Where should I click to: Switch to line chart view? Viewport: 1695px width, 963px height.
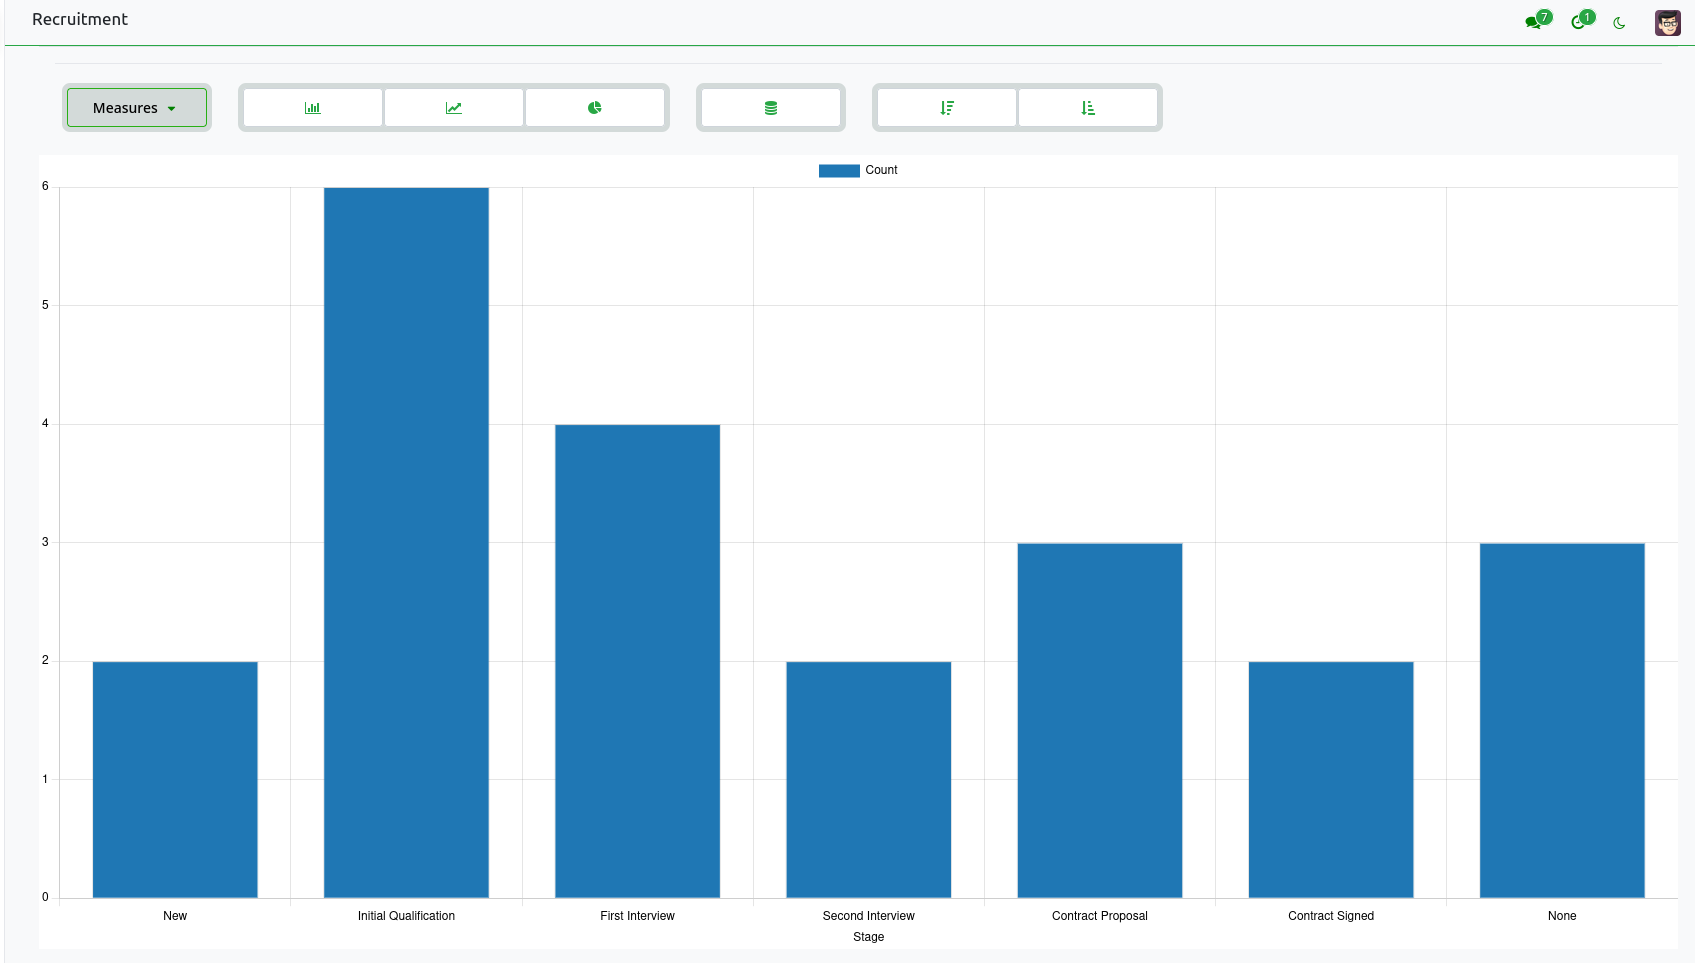click(x=454, y=107)
